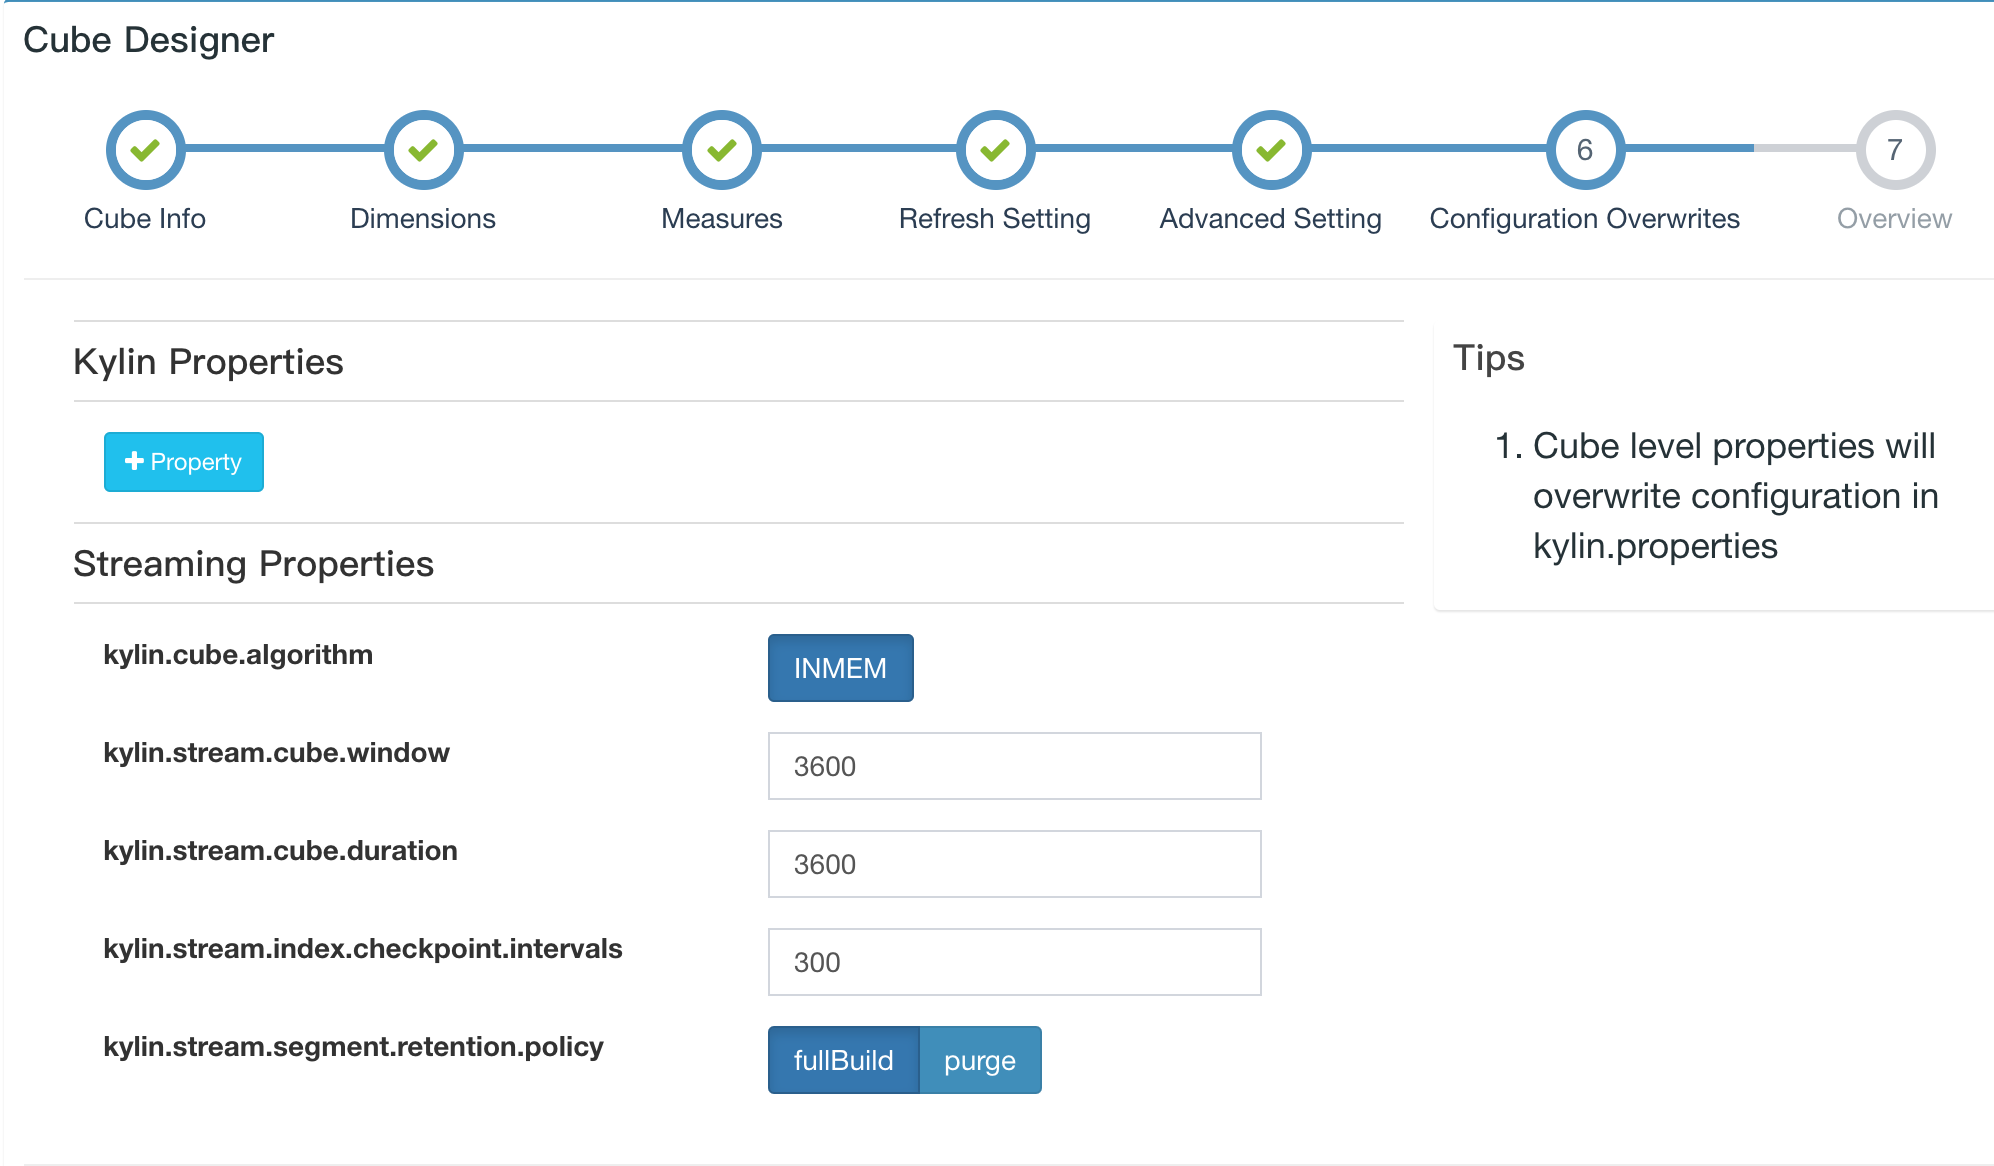Switch retention policy to purge
Image resolution: width=1994 pixels, height=1166 pixels.
(979, 1060)
